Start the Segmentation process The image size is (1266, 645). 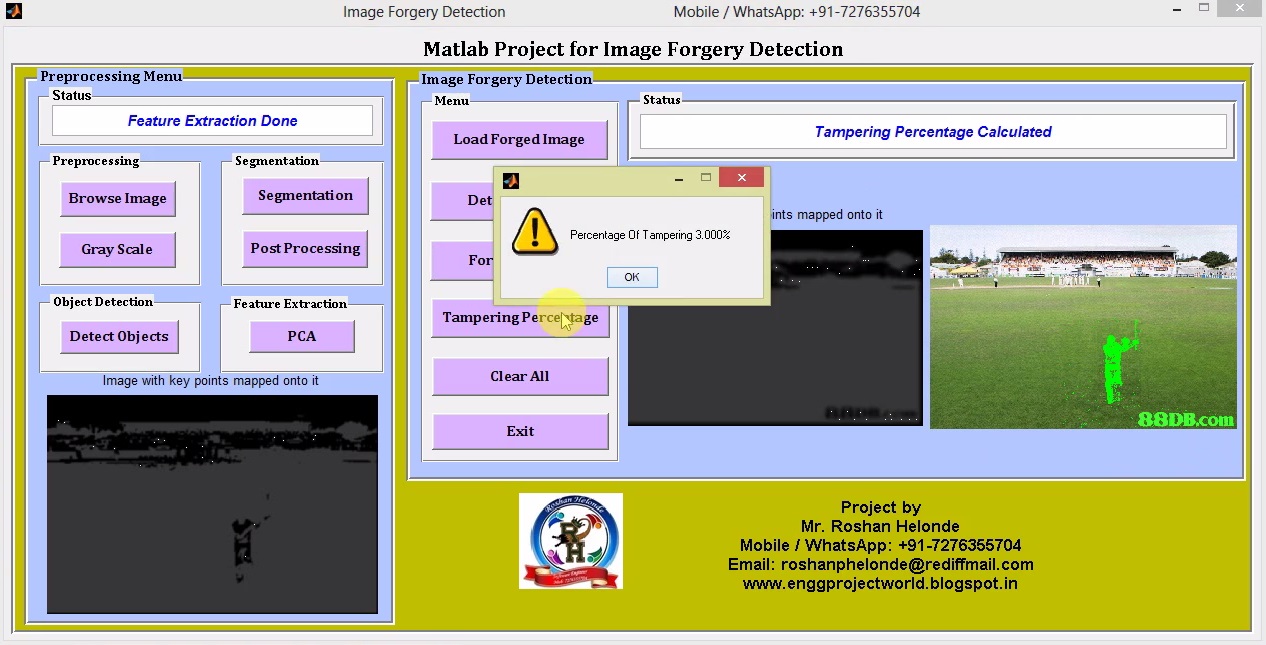[x=305, y=195]
